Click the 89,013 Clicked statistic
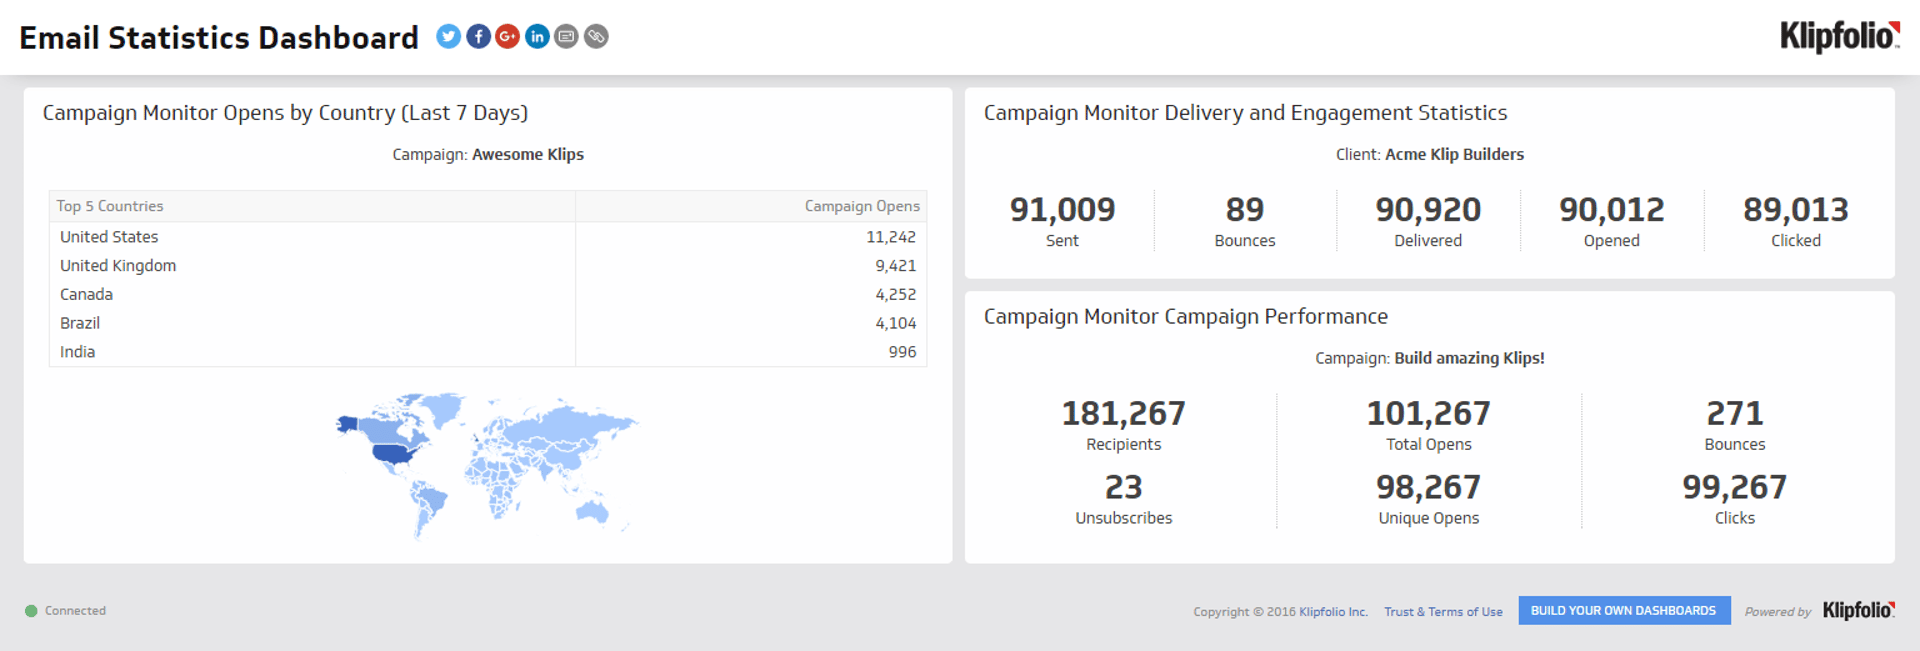1920x651 pixels. [x=1796, y=221]
